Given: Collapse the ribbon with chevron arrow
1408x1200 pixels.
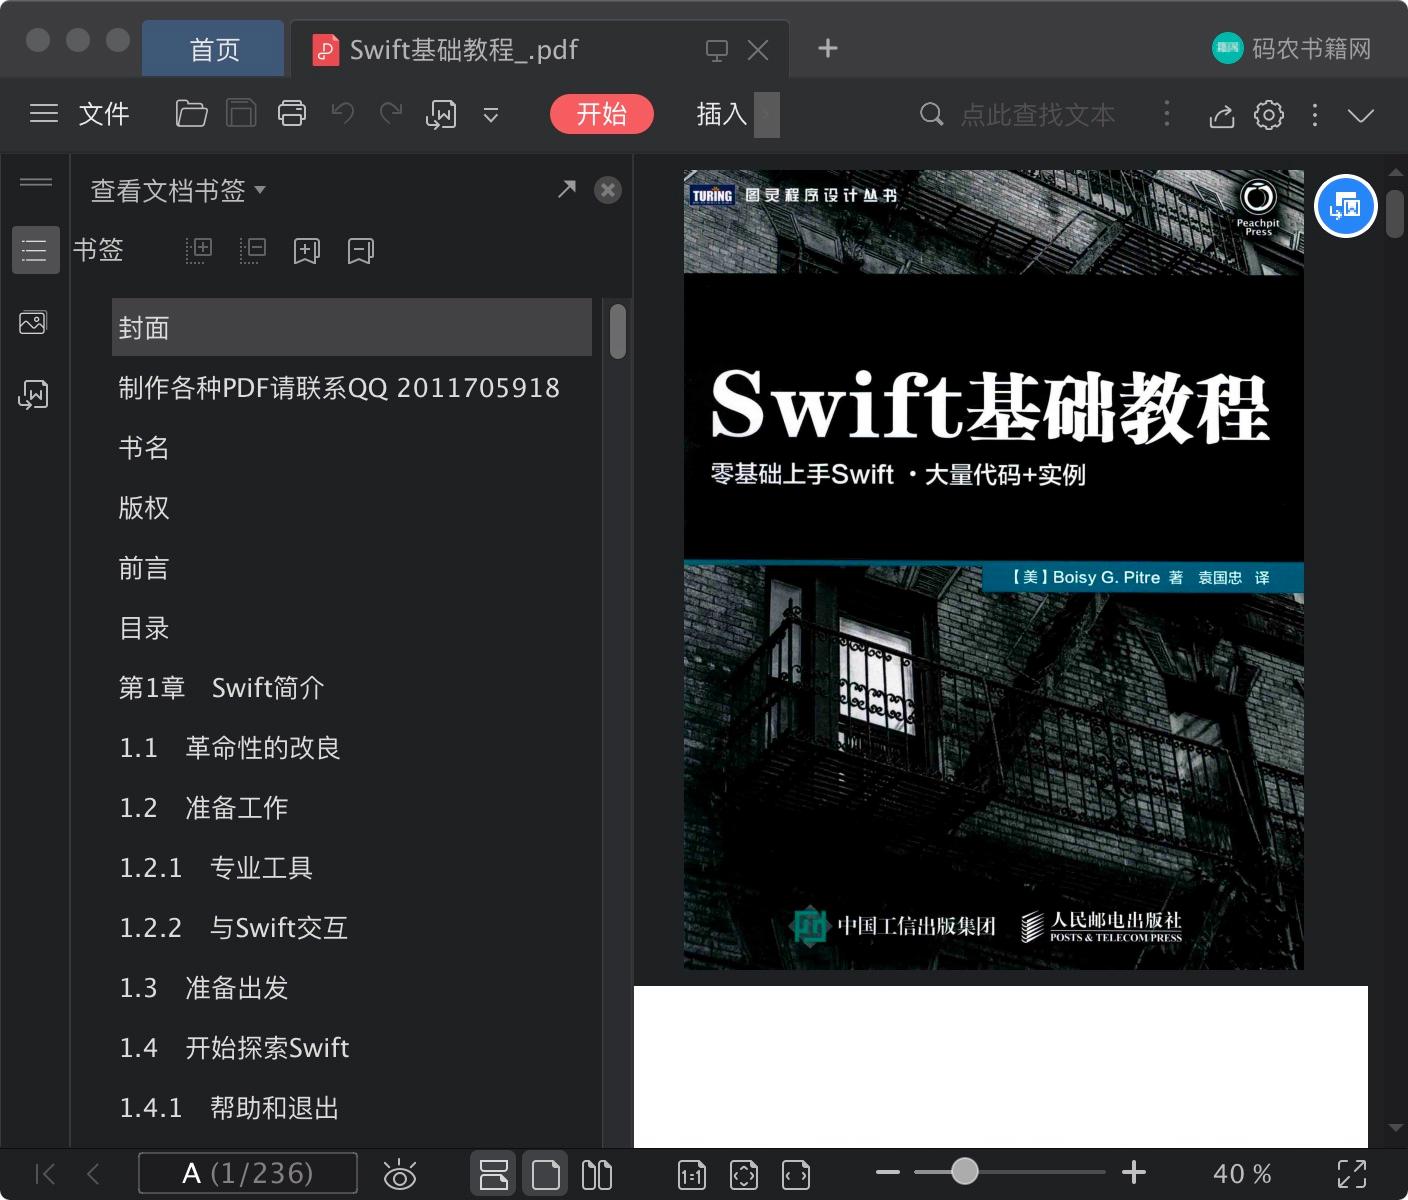Looking at the screenshot, I should click(x=1361, y=115).
